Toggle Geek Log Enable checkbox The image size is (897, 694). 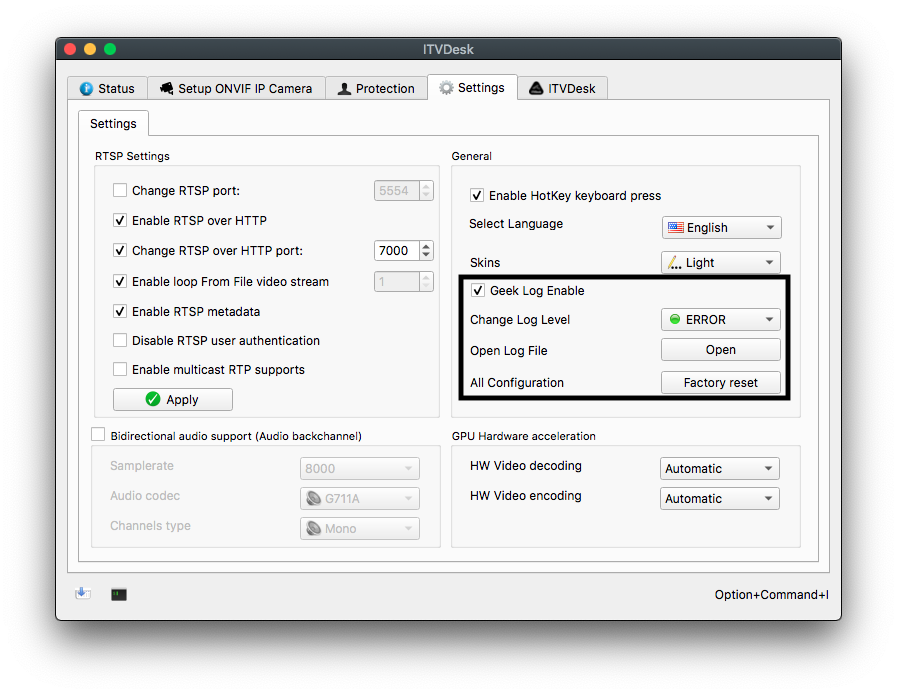coord(477,290)
